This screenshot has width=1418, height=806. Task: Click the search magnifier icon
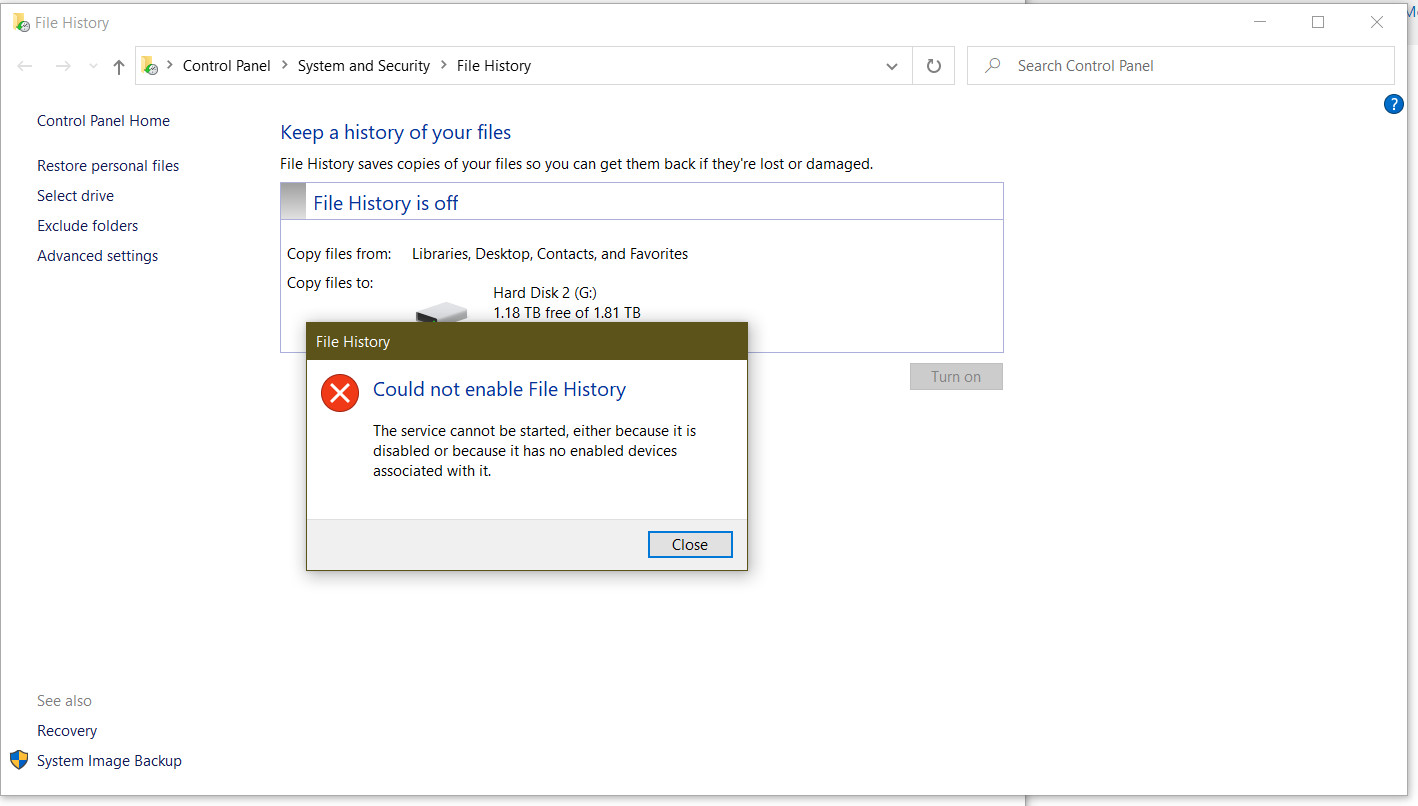(x=992, y=66)
